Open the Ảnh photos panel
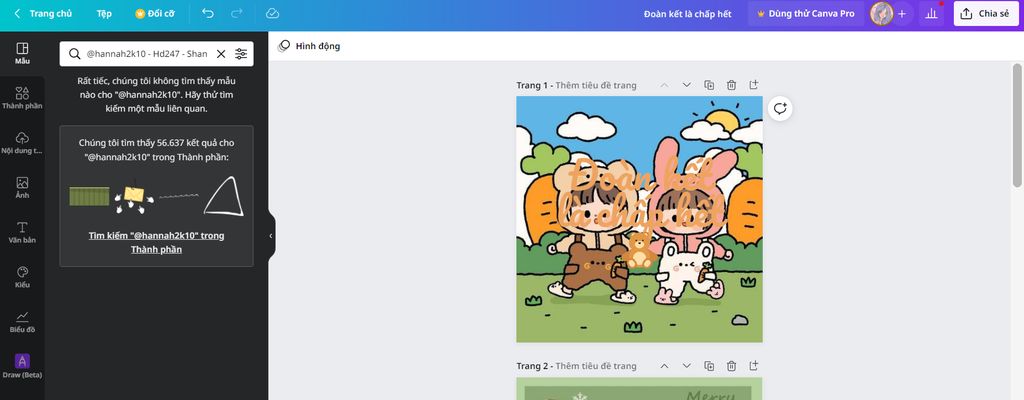1024x400 pixels. click(22, 188)
